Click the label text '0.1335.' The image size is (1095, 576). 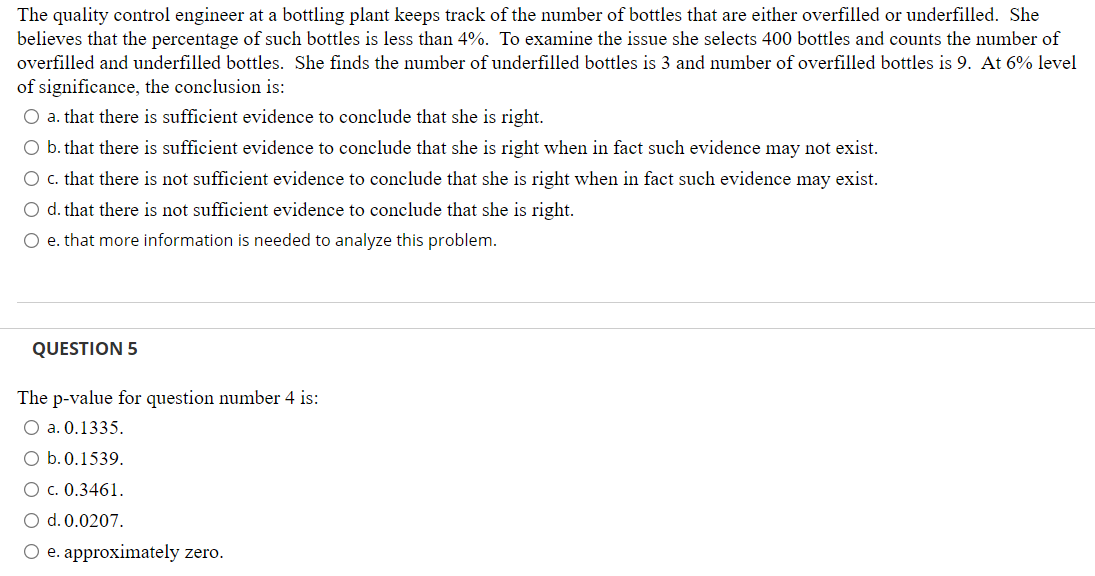click(x=94, y=428)
